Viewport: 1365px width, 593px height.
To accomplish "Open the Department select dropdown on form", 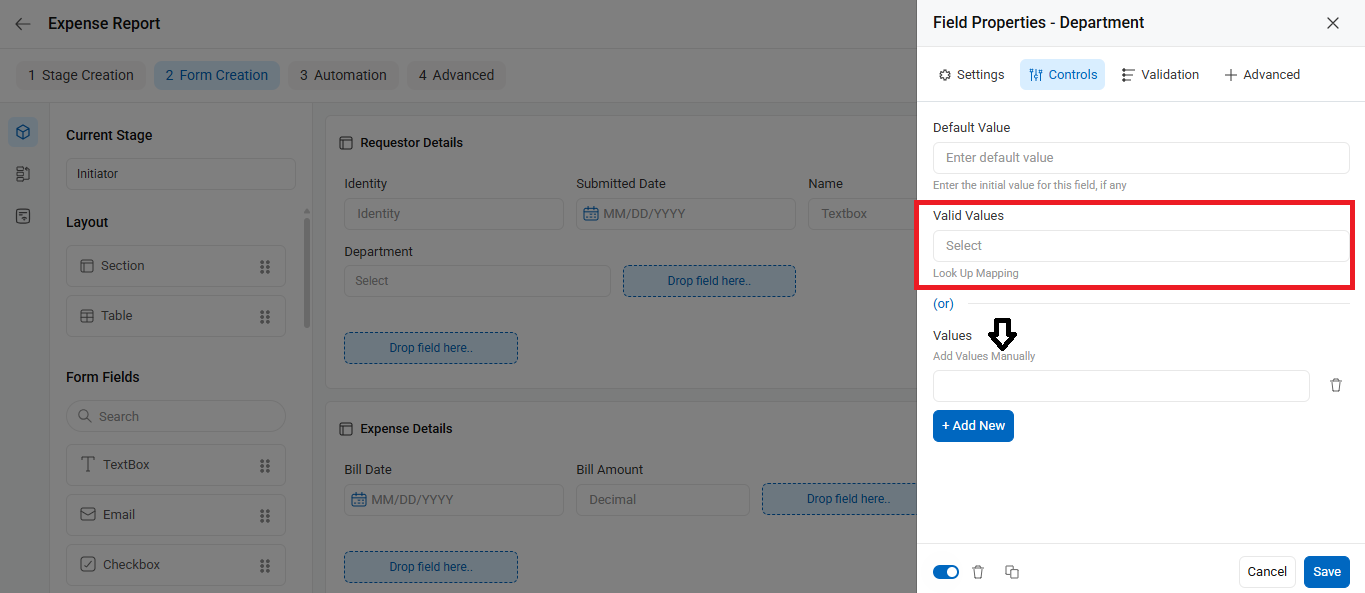I will (477, 281).
